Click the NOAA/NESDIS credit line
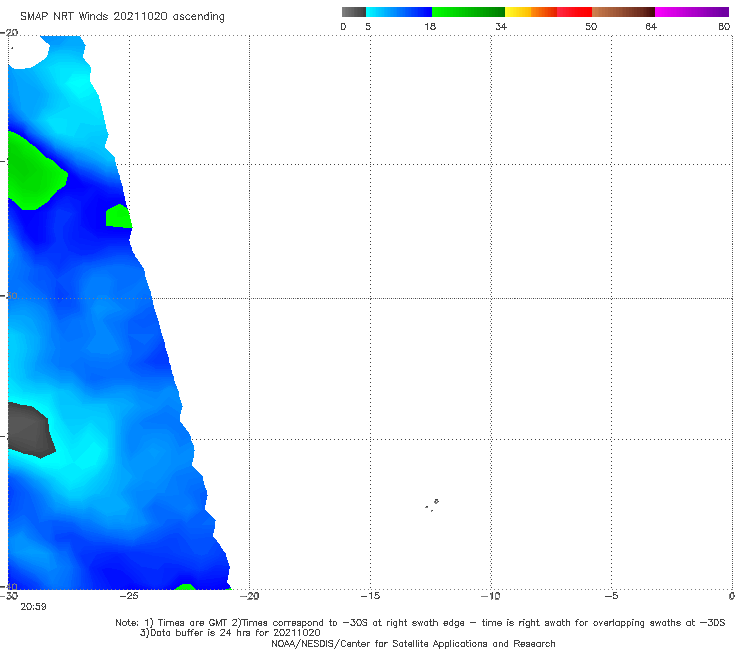740x650 pixels. pos(413,644)
